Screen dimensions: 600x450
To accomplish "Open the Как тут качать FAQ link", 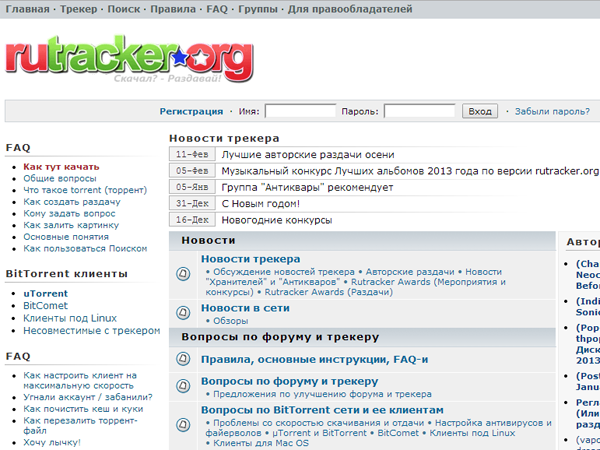I will point(61,166).
